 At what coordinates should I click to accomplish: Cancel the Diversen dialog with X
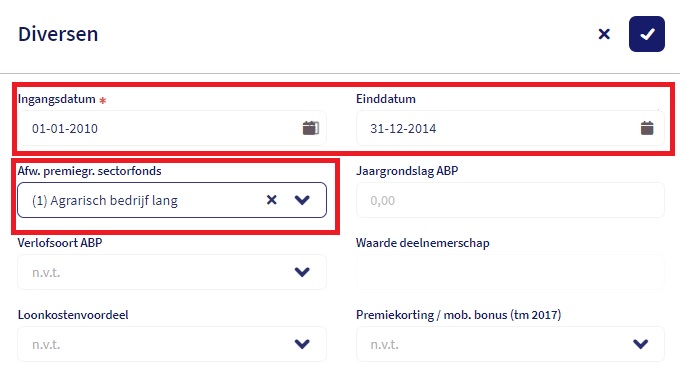(604, 34)
